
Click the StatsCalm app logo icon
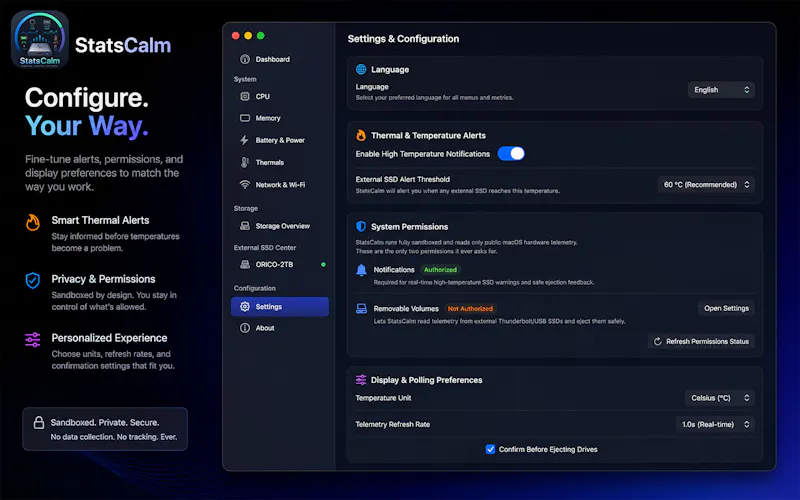click(x=40, y=39)
